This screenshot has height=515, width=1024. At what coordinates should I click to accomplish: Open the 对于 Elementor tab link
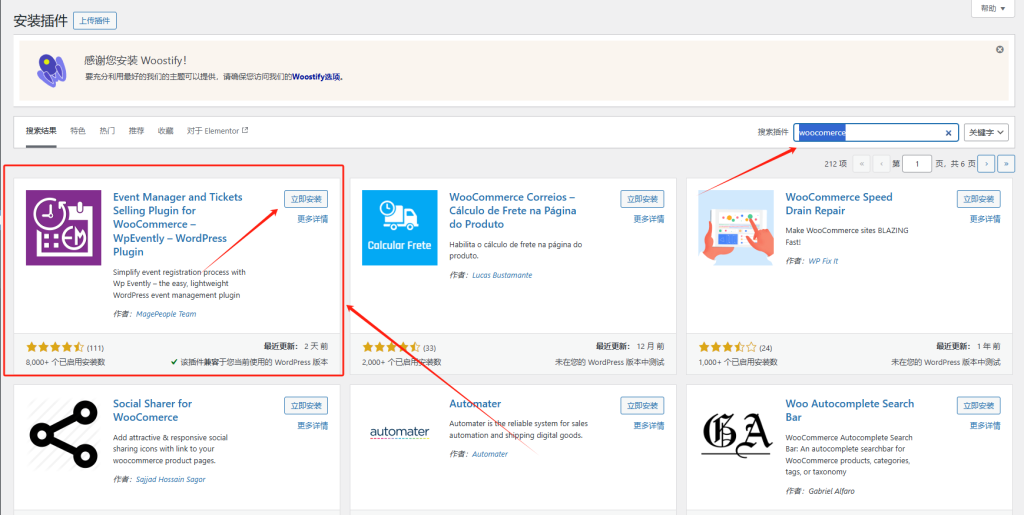pyautogui.click(x=217, y=131)
